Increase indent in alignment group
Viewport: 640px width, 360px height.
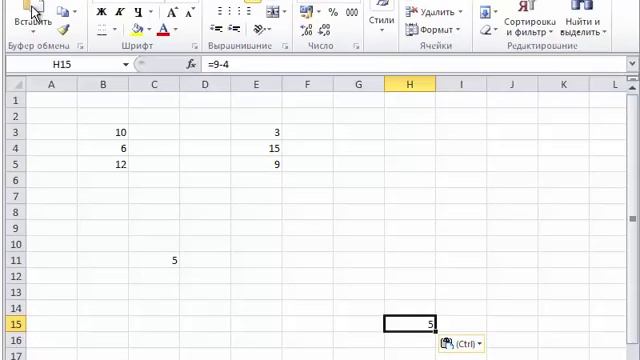point(234,29)
